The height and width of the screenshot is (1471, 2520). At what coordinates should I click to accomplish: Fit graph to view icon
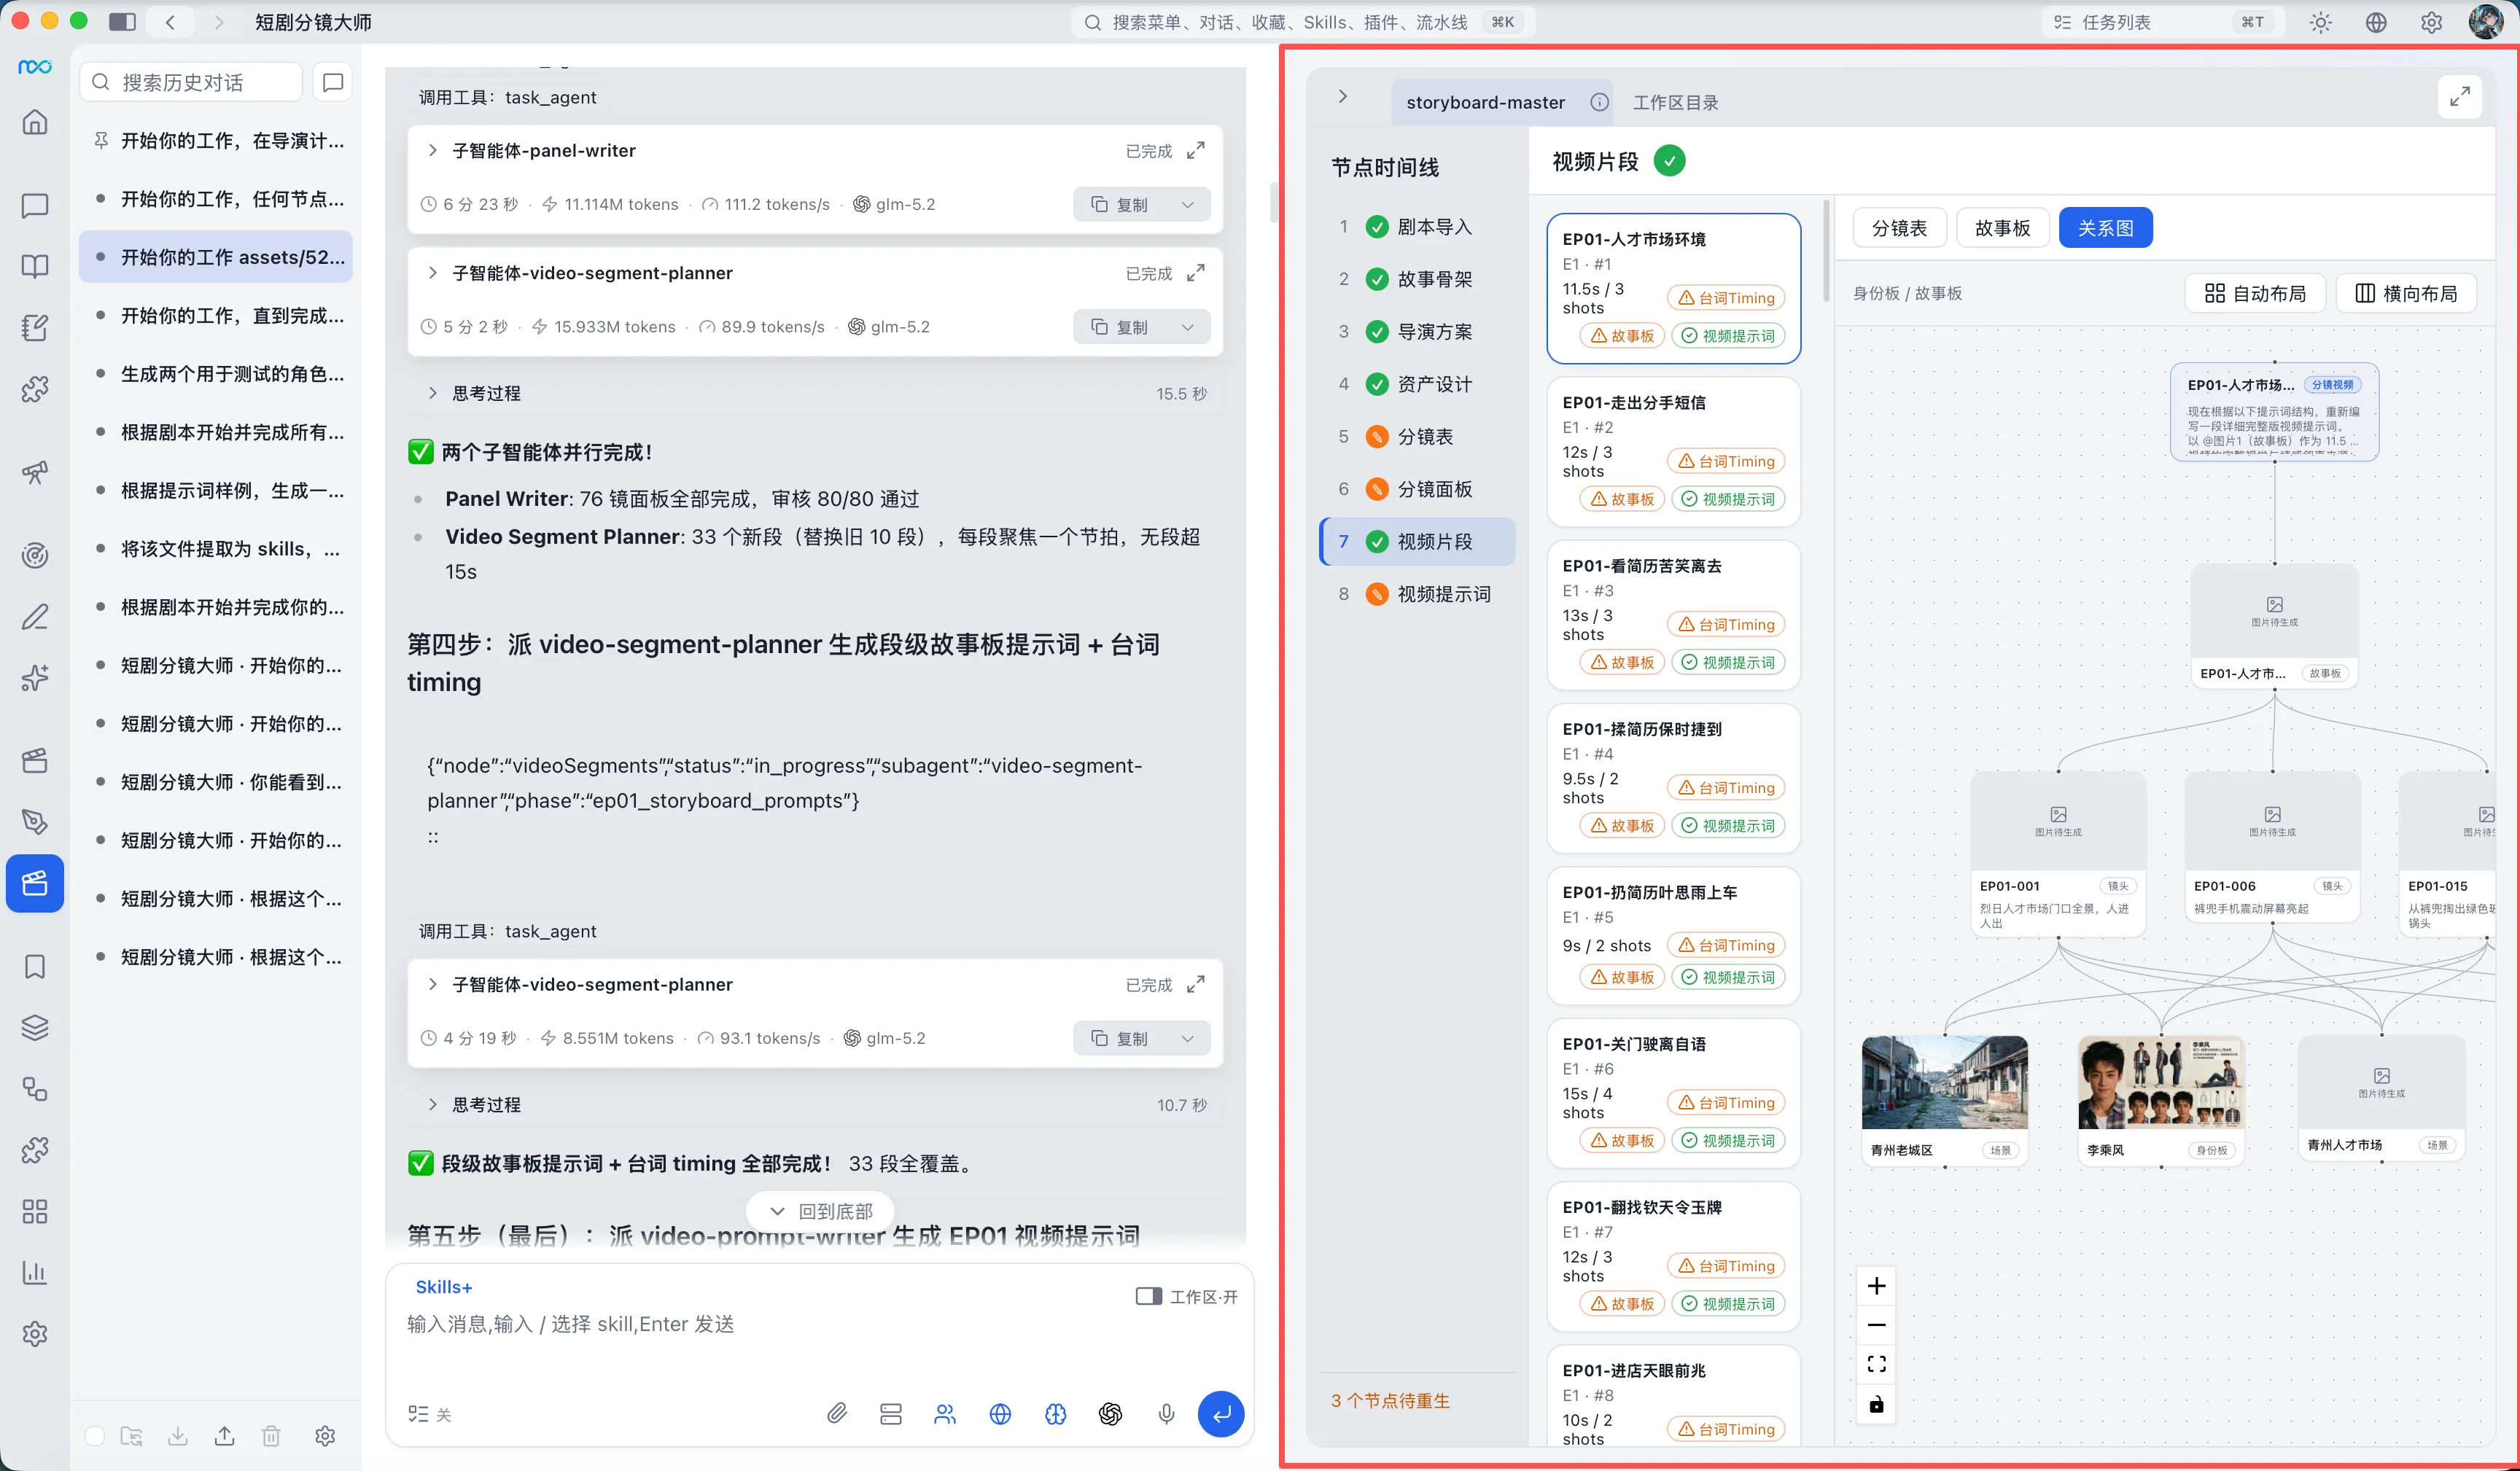pyautogui.click(x=1877, y=1364)
